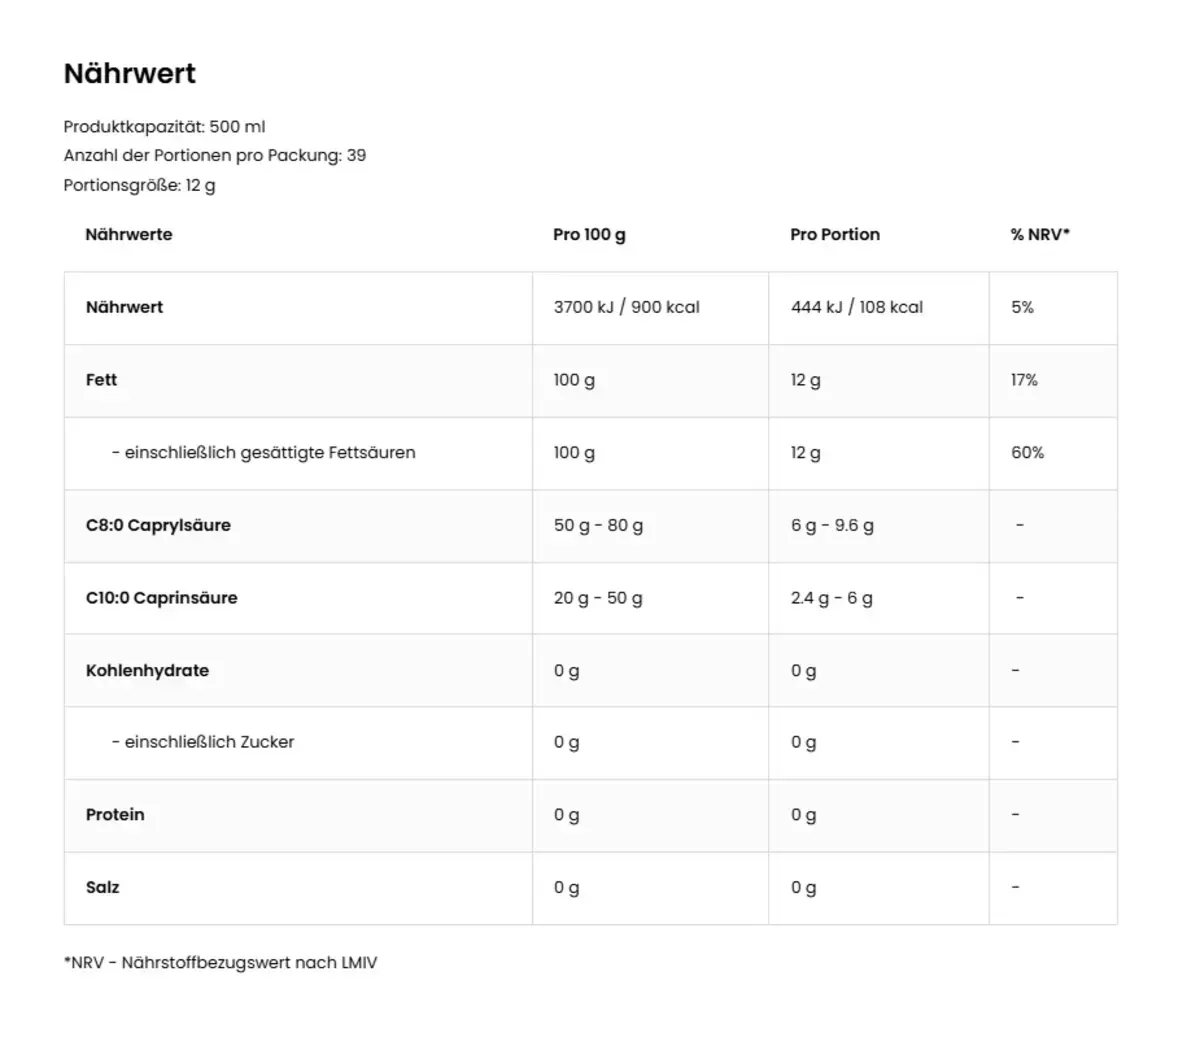Screen dimensions: 1200x1050
Task: Select the Fett row label
Action: [x=101, y=380]
